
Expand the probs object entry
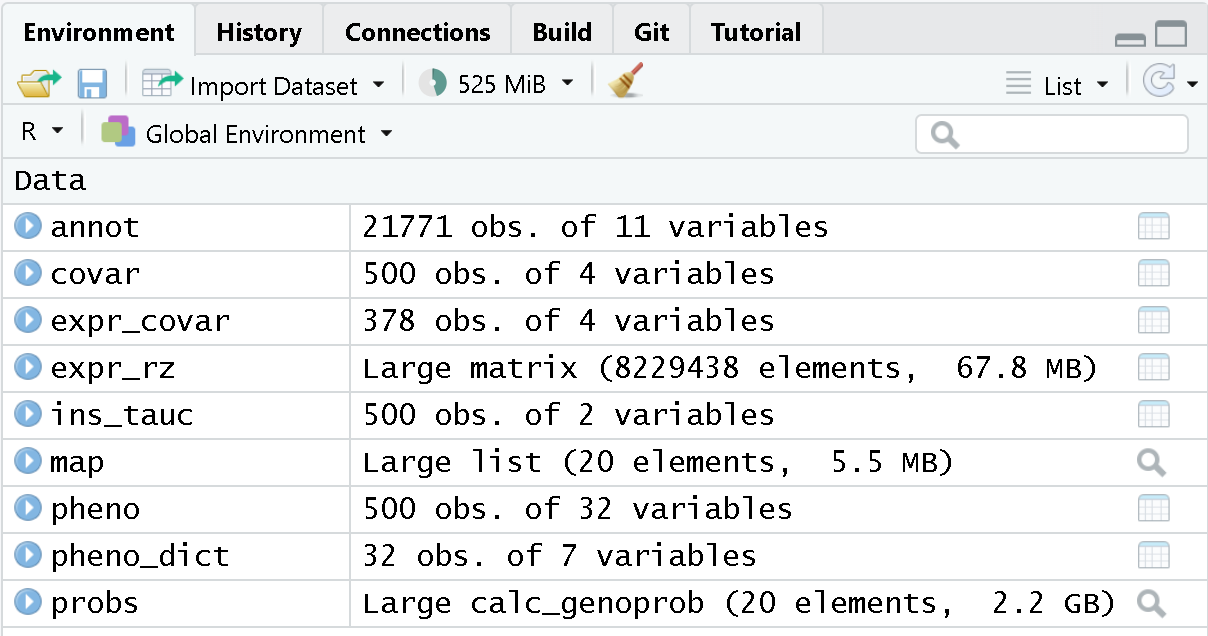click(26, 602)
